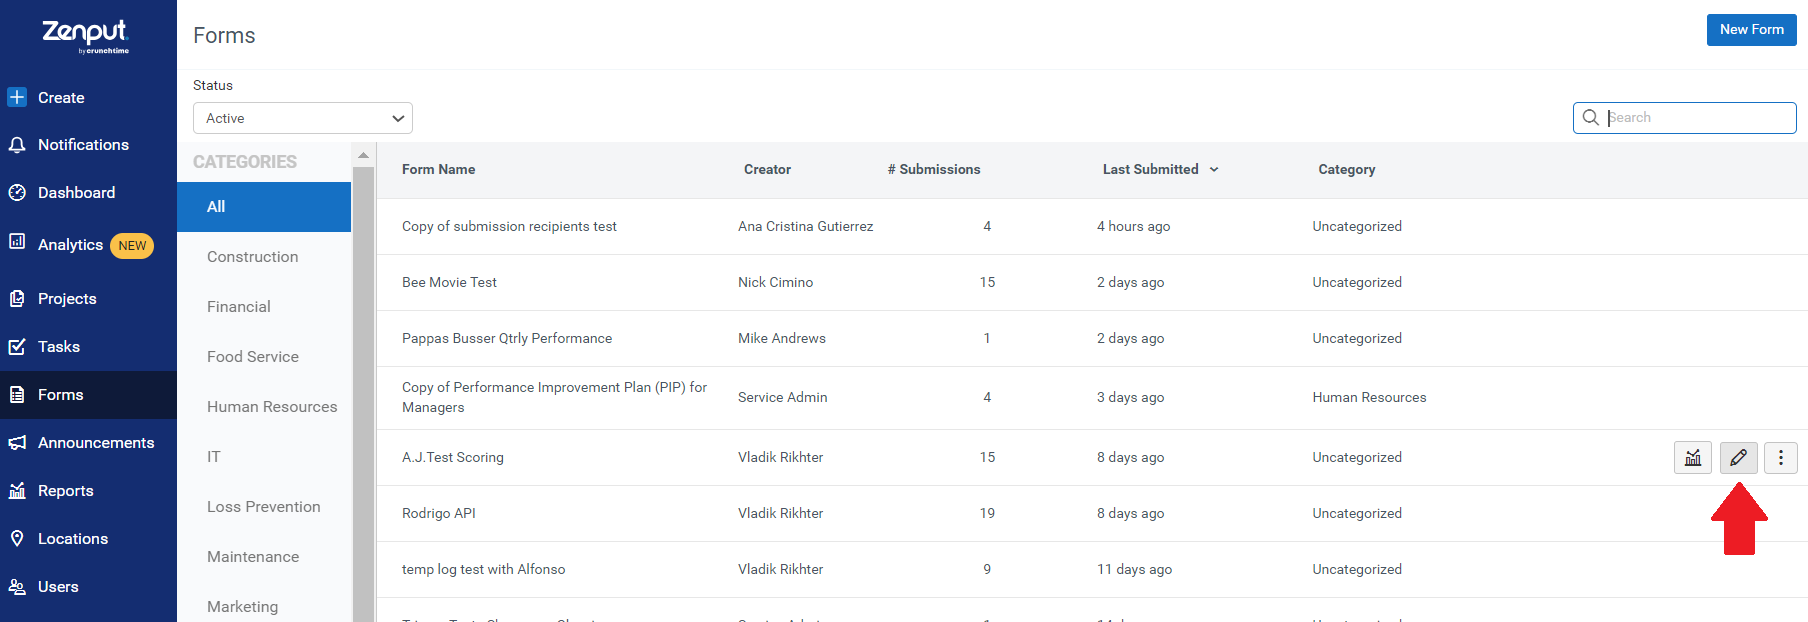Click the Reports bar chart icon
This screenshot has height=622, width=1808.
(x=17, y=491)
